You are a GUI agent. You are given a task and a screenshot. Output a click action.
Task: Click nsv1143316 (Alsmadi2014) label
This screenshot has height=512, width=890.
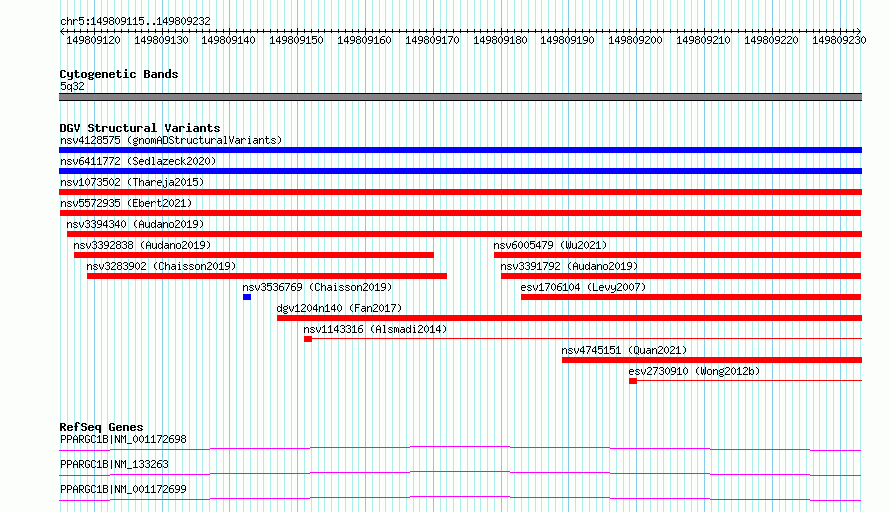pos(375,329)
